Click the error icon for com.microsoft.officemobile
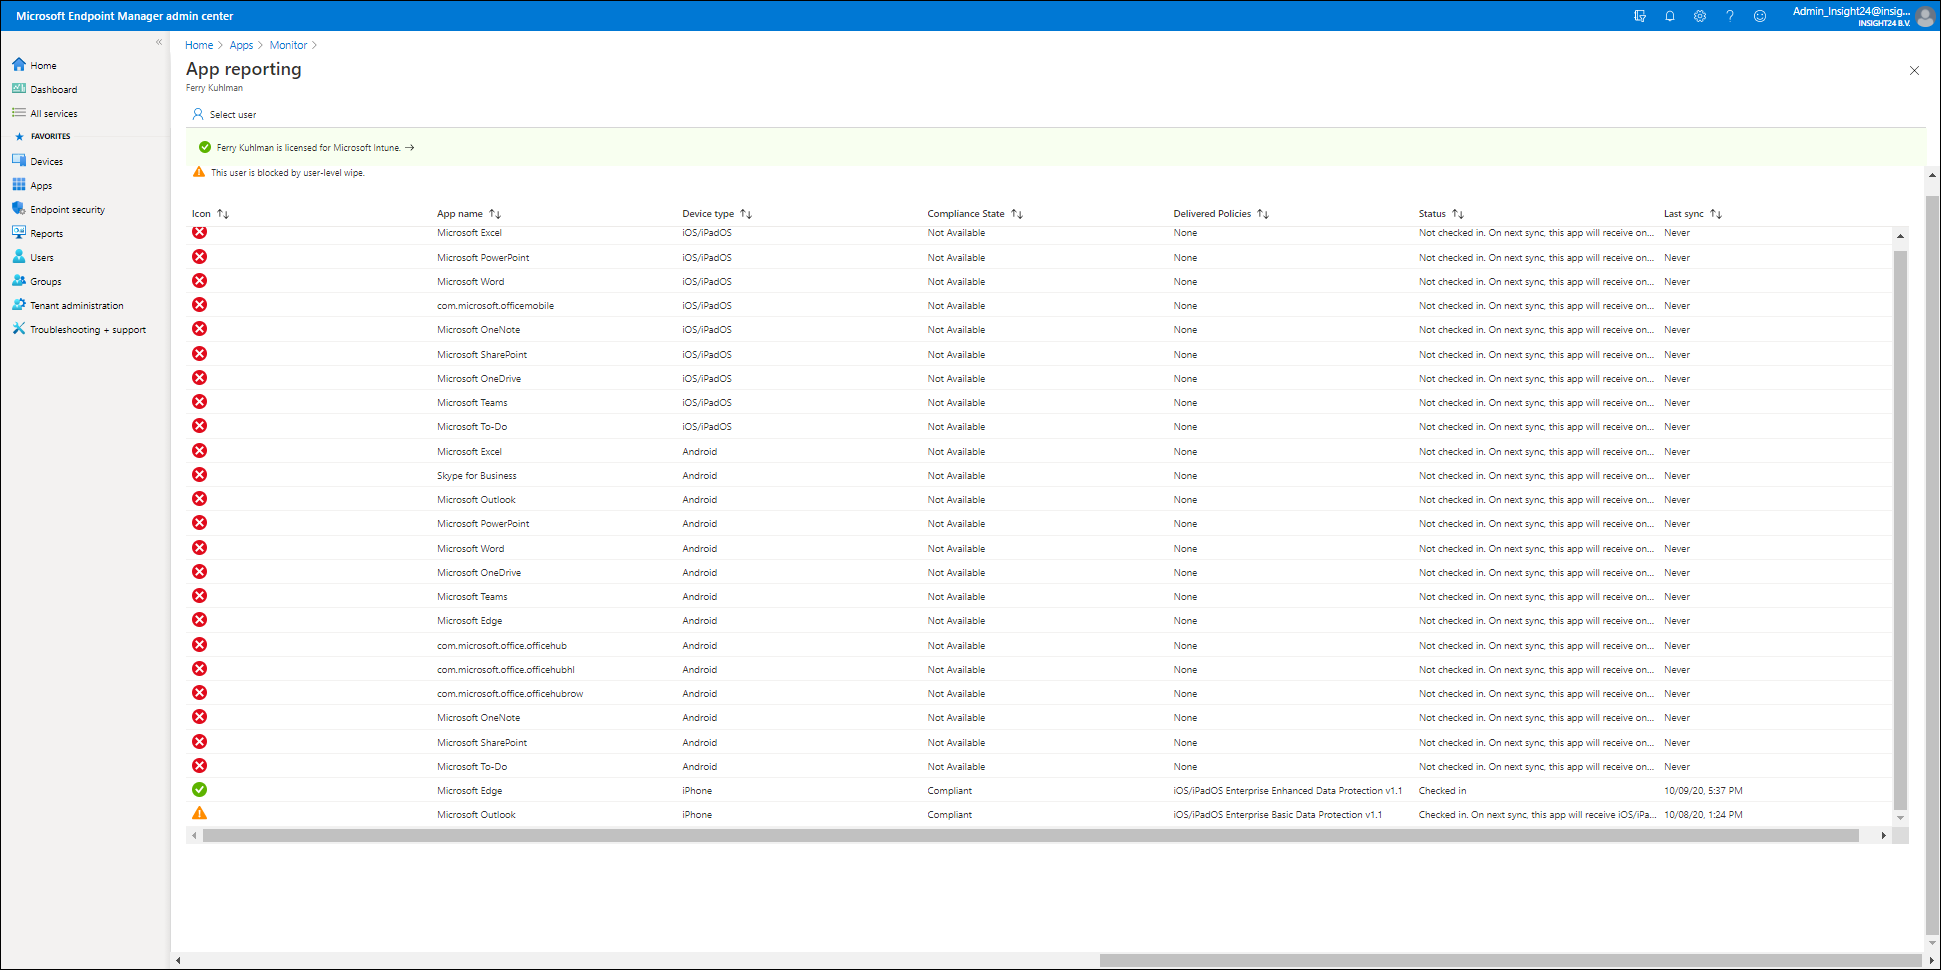1941x970 pixels. coord(200,305)
